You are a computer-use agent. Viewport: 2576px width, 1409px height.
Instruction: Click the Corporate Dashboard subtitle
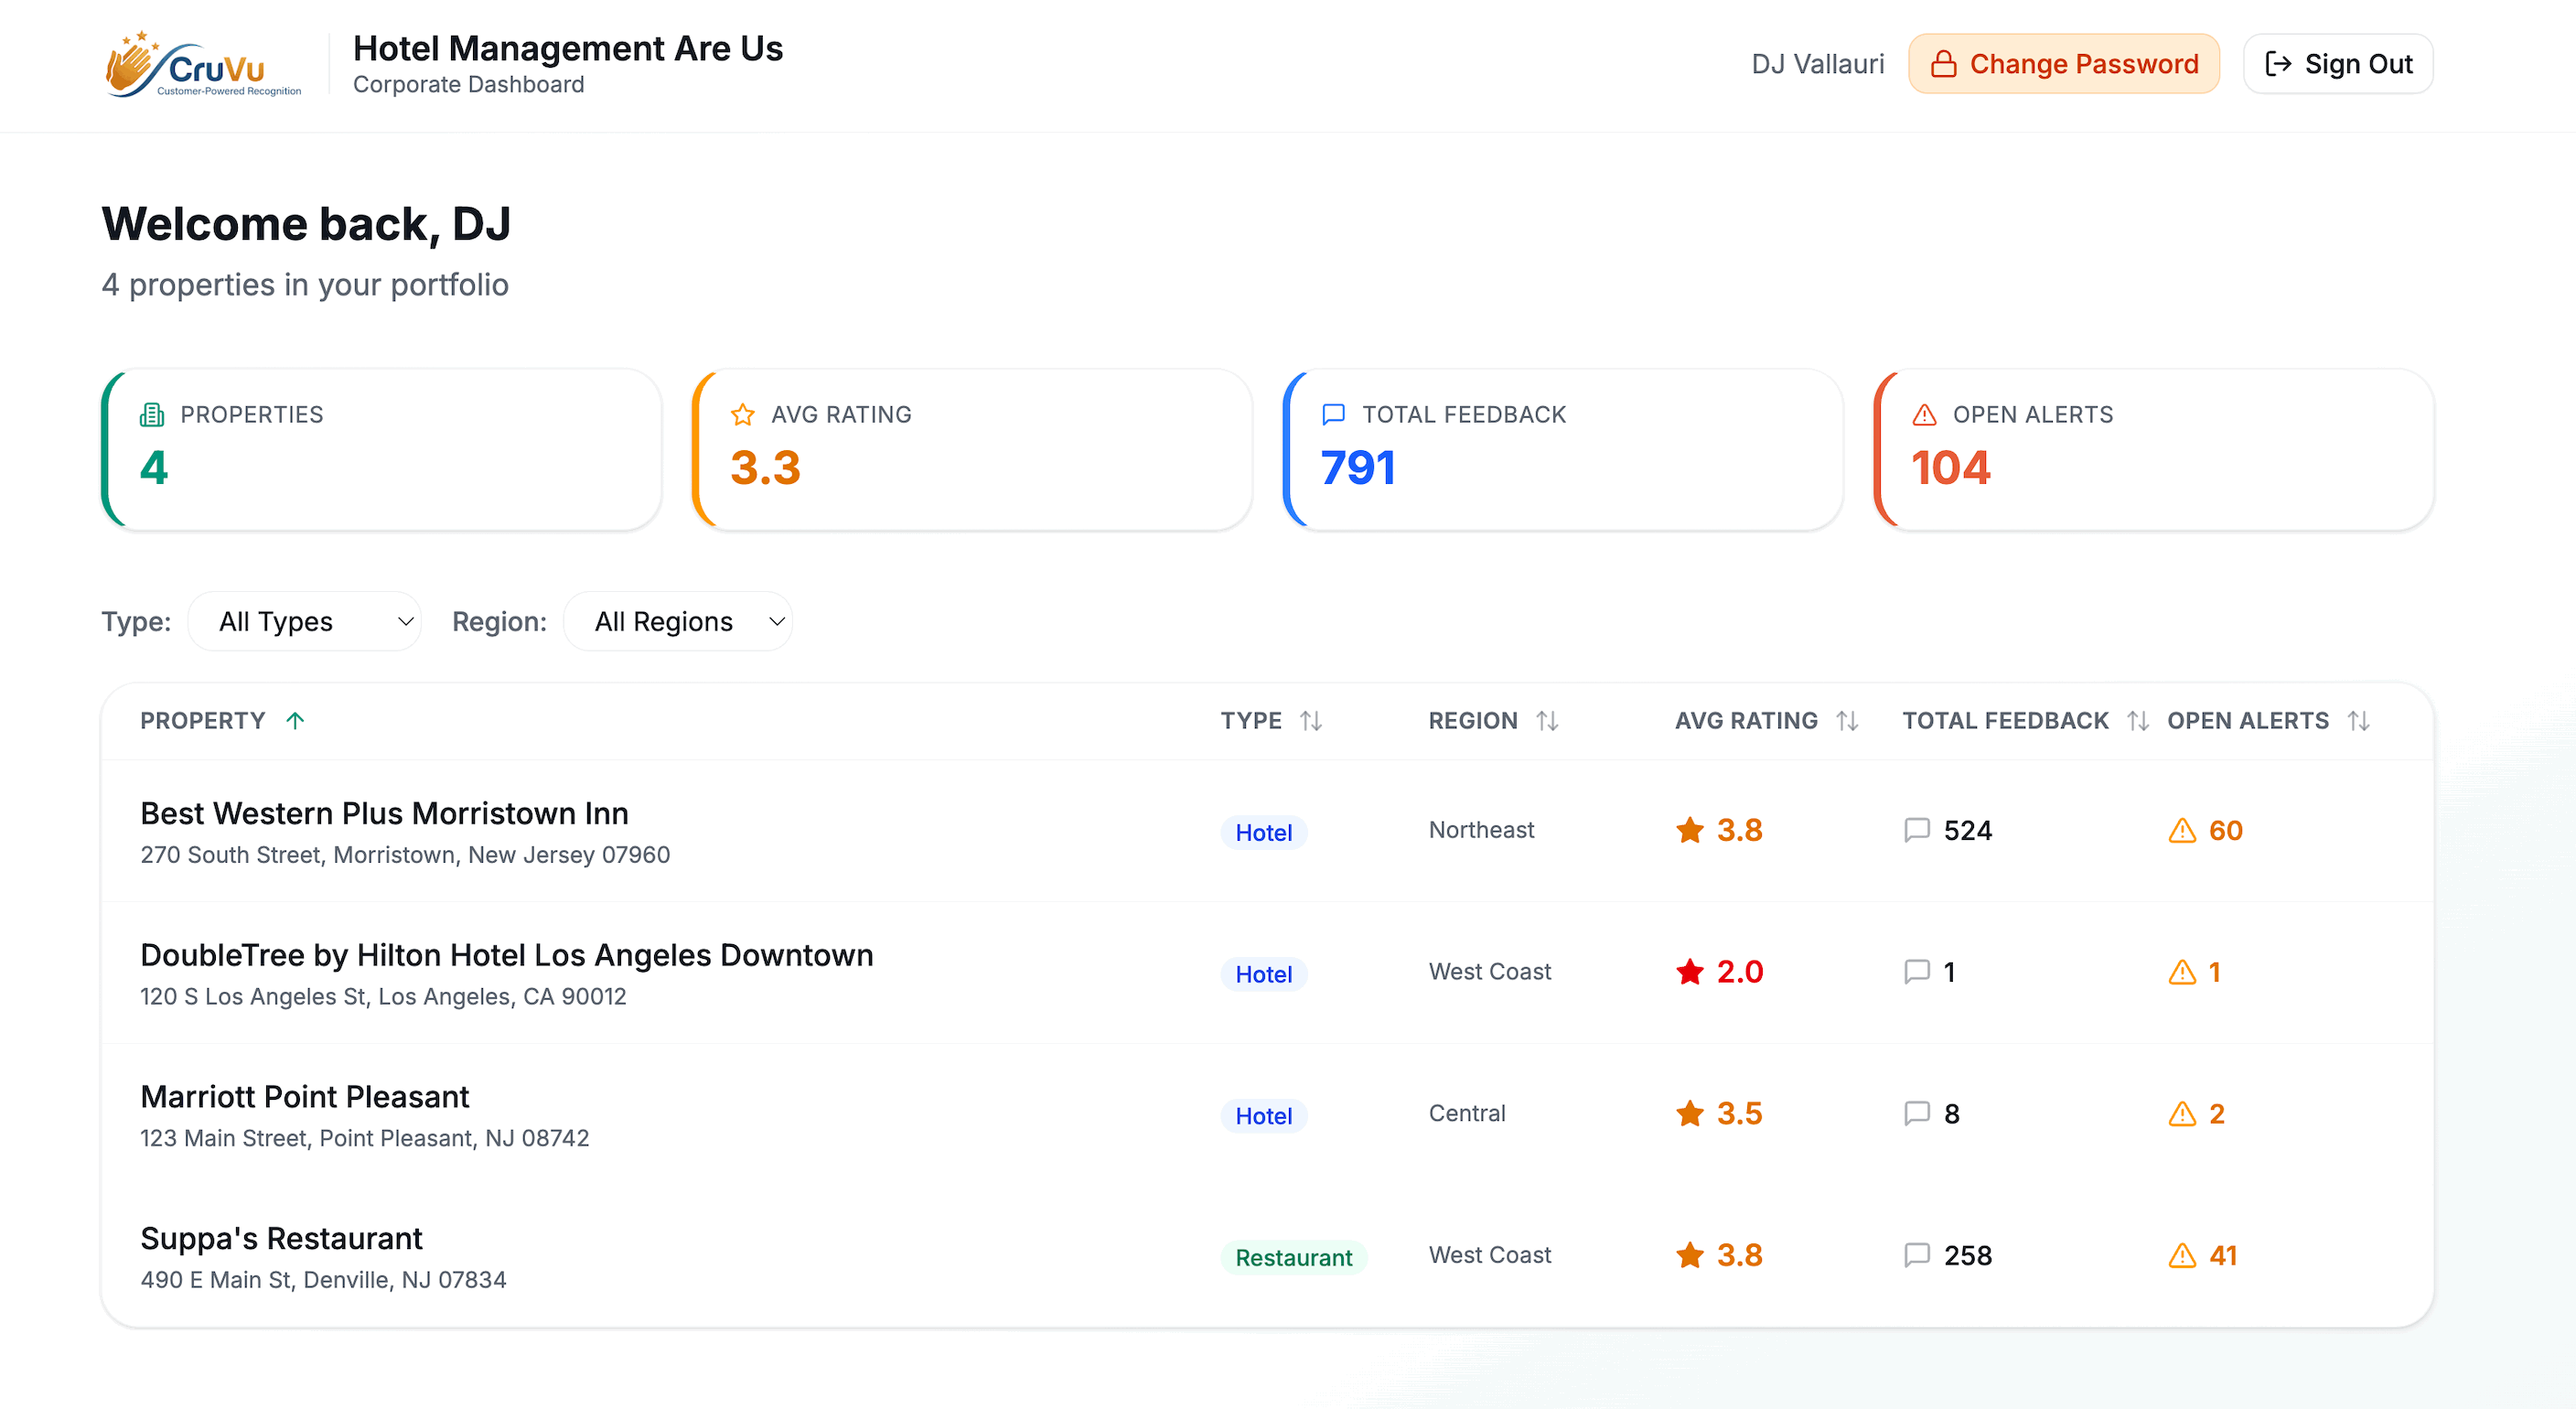click(x=469, y=84)
